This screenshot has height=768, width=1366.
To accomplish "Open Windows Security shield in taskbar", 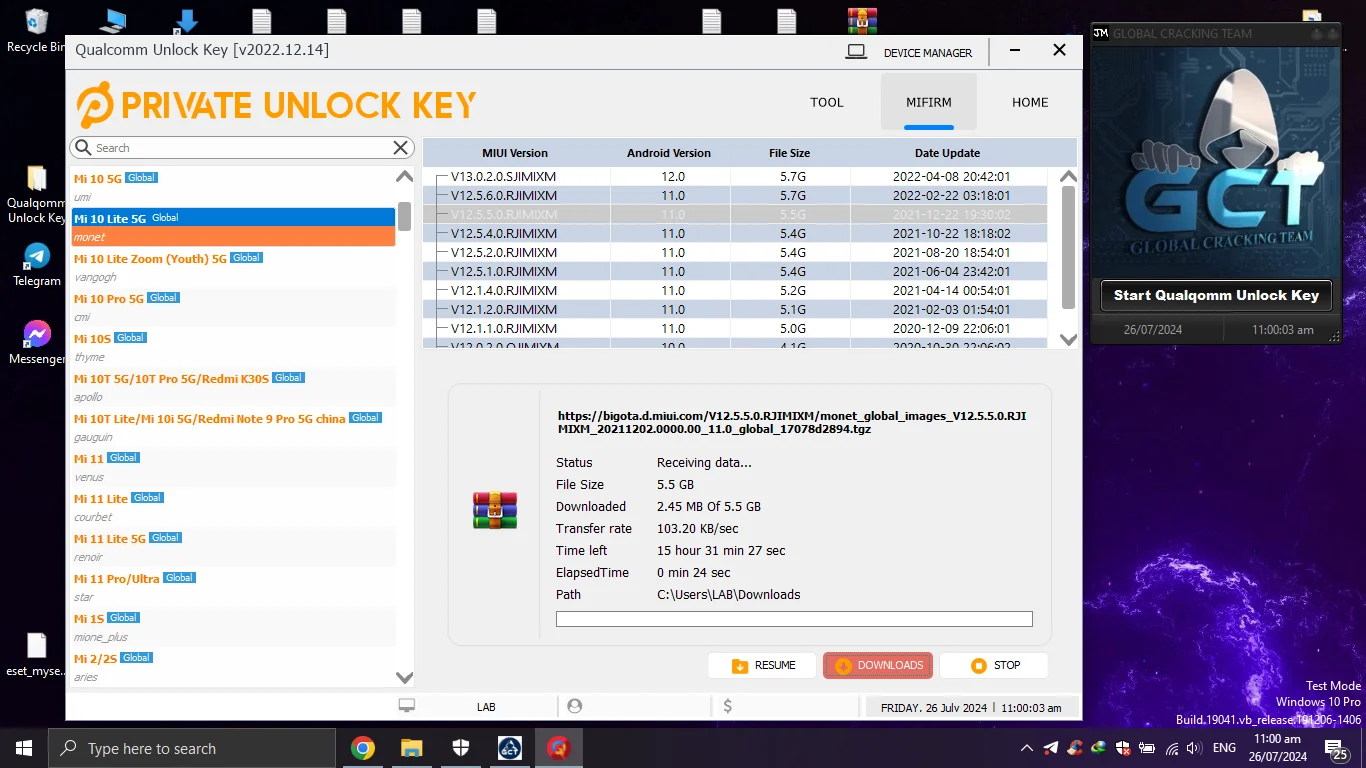I will (x=460, y=748).
